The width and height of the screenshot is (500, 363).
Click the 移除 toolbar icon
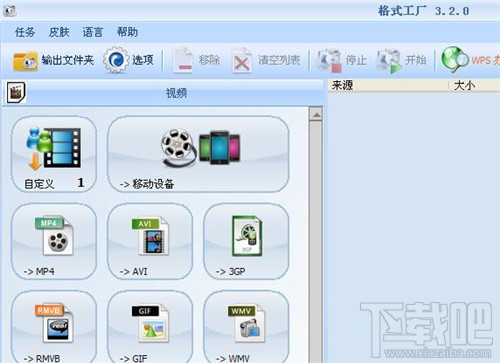[183, 61]
